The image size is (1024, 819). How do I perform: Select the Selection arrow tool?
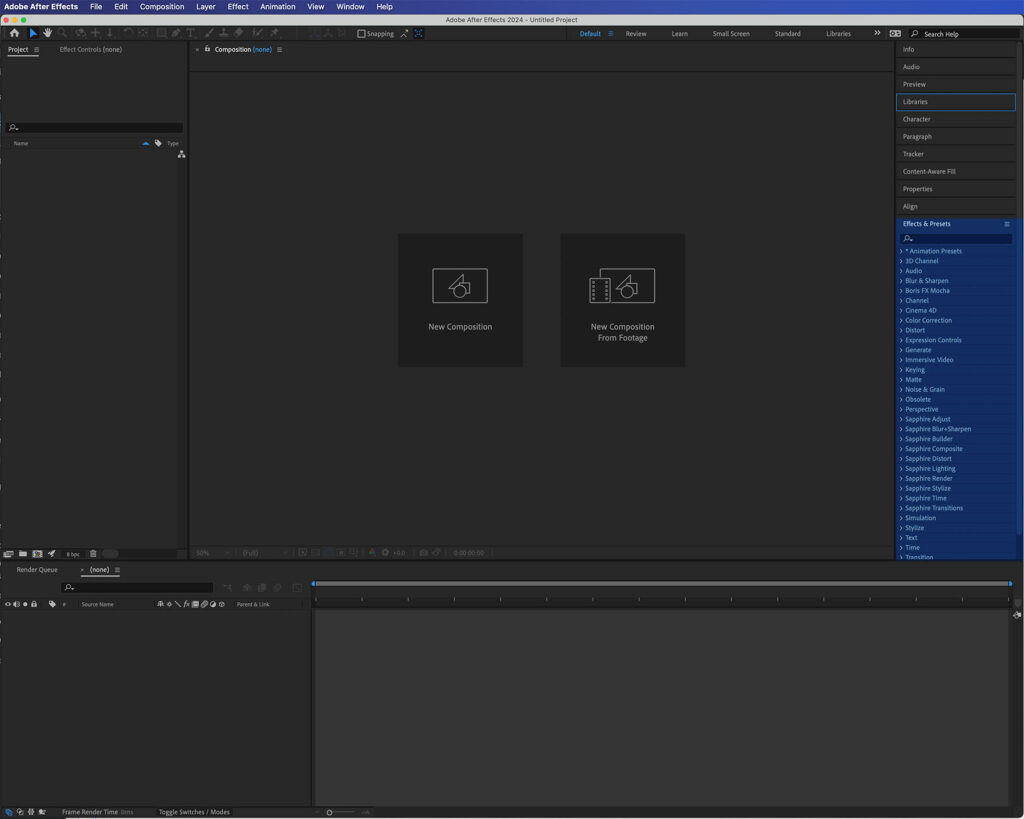pyautogui.click(x=33, y=33)
